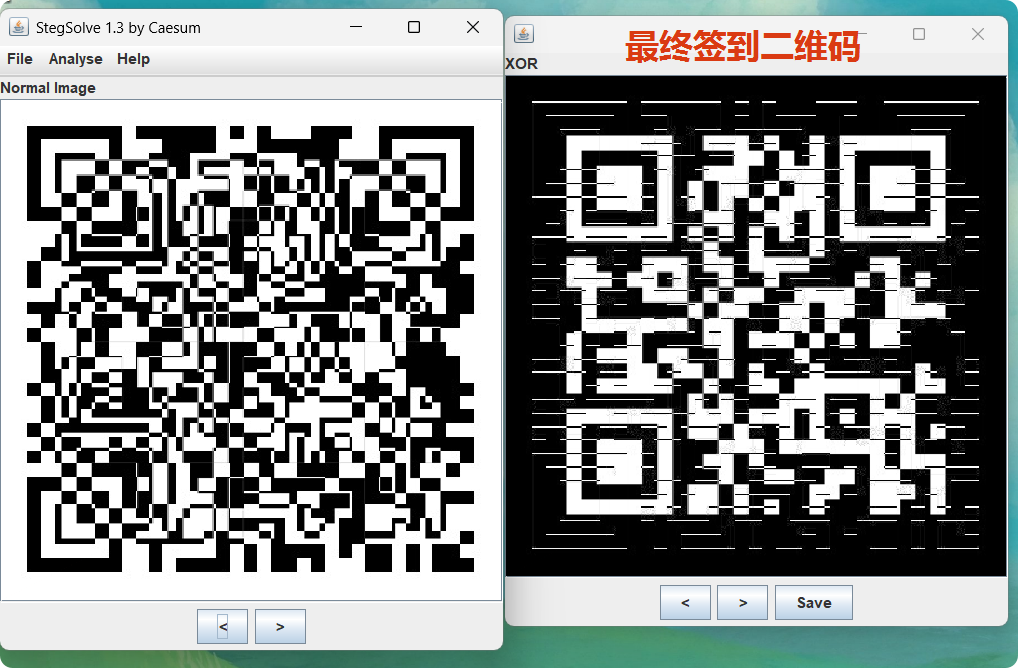Viewport: 1018px width, 668px height.
Task: Save the XOR combined image
Action: point(813,602)
